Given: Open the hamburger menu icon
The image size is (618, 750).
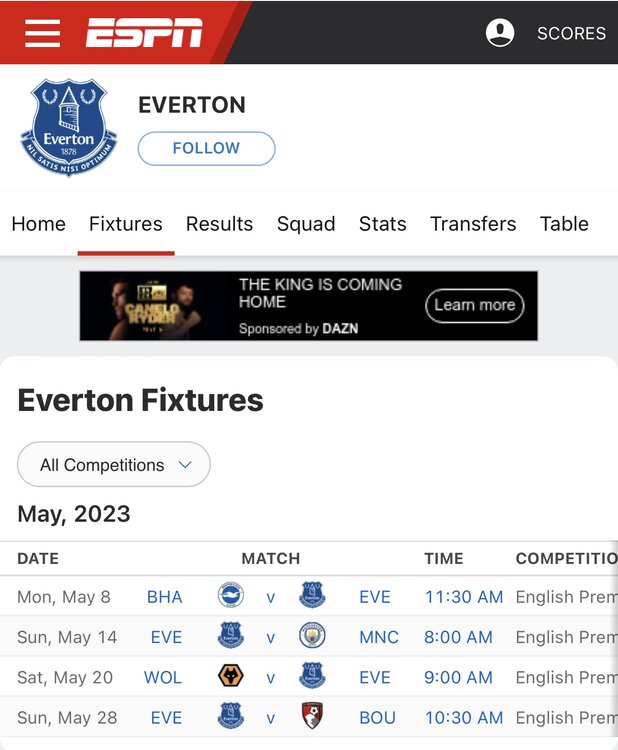Looking at the screenshot, I should coord(43,32).
